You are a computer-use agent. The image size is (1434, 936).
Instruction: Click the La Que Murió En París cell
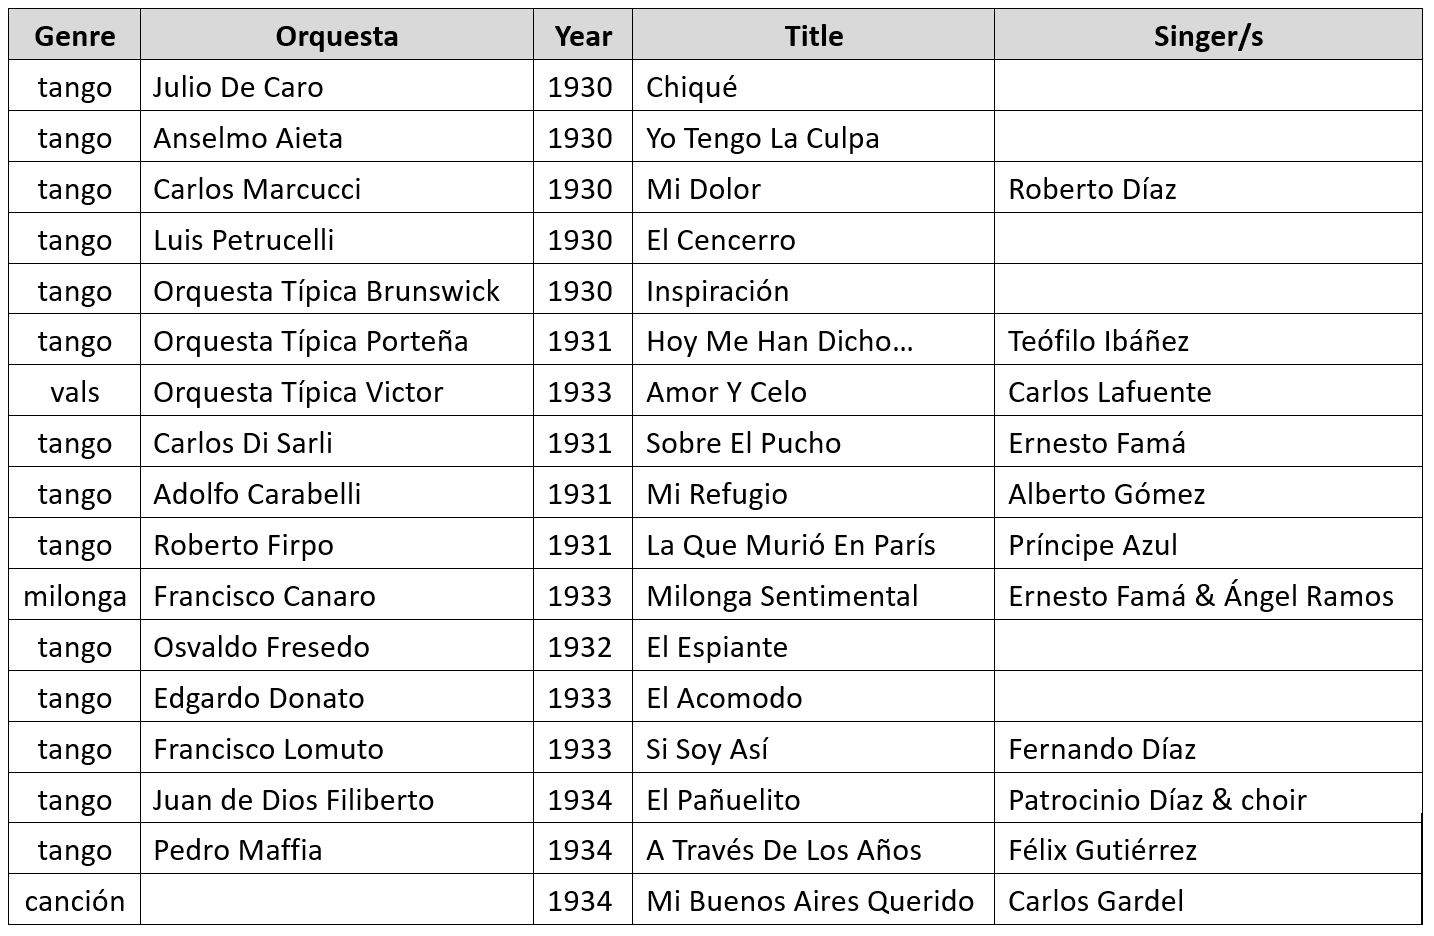point(791,545)
